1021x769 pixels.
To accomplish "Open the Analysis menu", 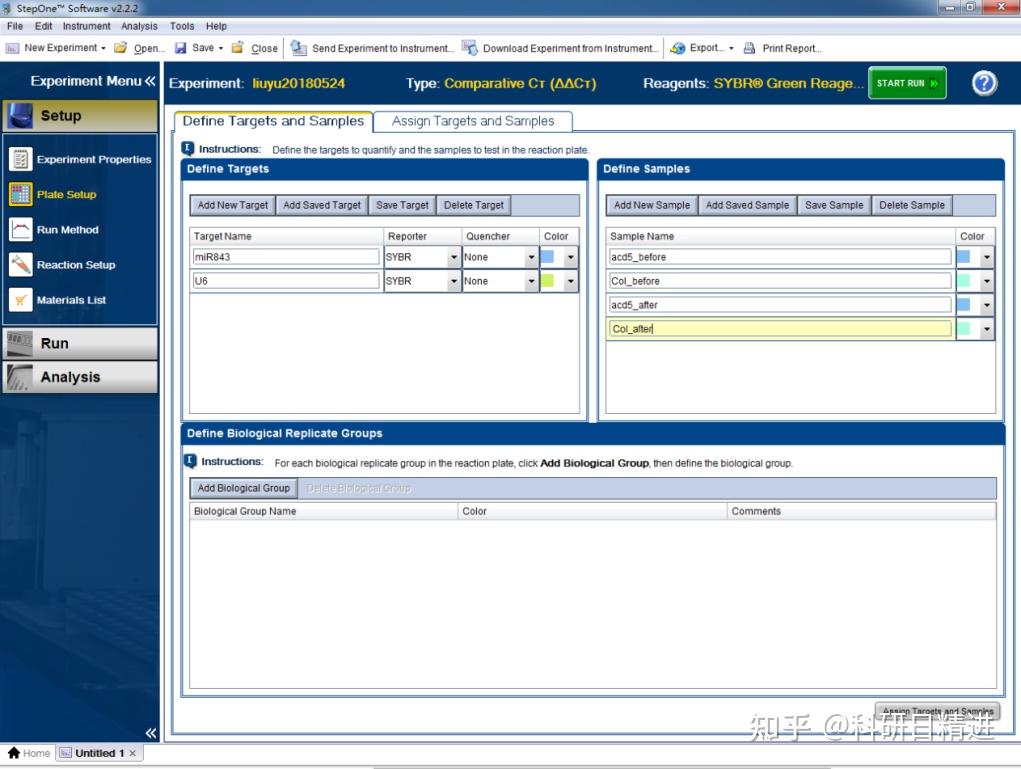I will (139, 26).
